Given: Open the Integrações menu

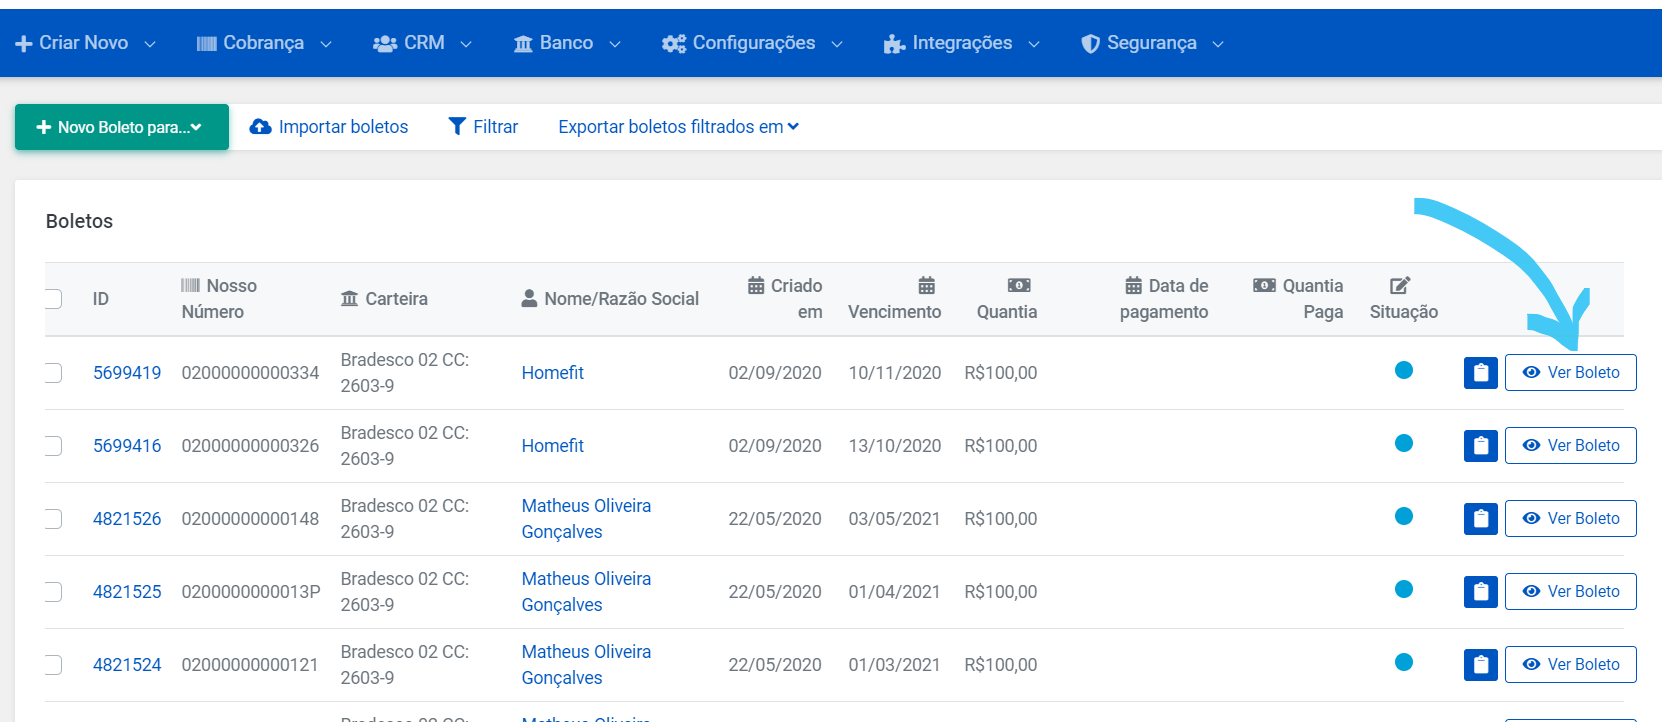Looking at the screenshot, I should pyautogui.click(x=962, y=43).
